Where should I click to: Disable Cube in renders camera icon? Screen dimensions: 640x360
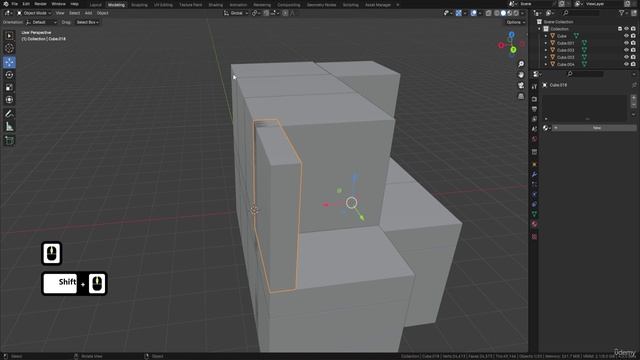tap(633, 36)
